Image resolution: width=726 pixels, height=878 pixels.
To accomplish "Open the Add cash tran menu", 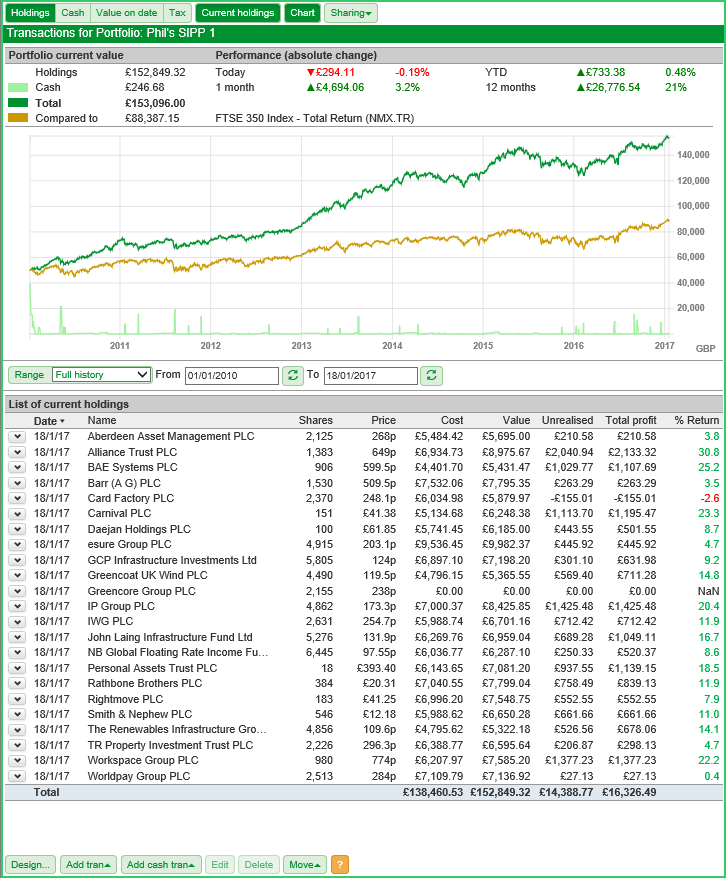I will tap(161, 865).
